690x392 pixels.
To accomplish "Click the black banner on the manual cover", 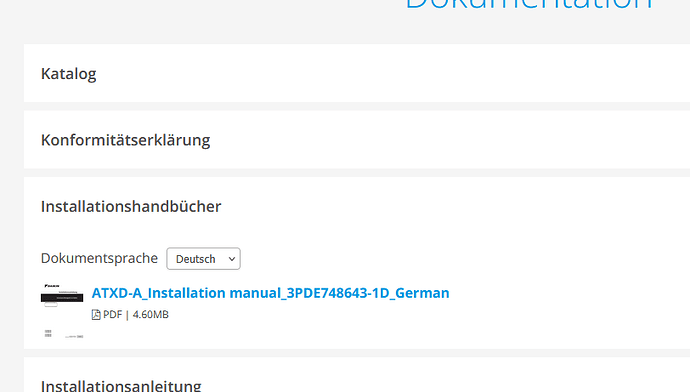I will click(x=62, y=298).
